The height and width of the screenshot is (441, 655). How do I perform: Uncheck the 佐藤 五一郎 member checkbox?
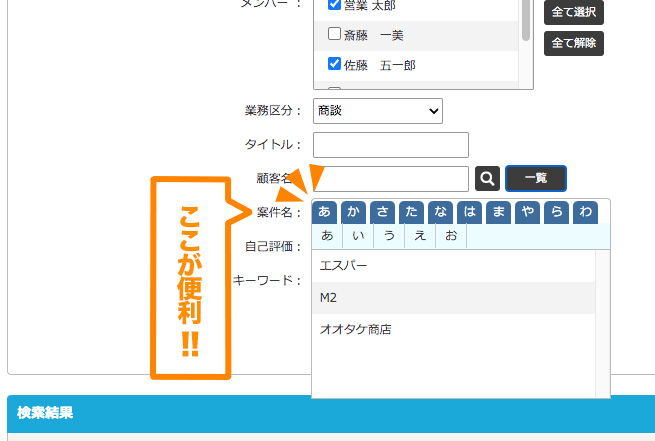click(334, 64)
